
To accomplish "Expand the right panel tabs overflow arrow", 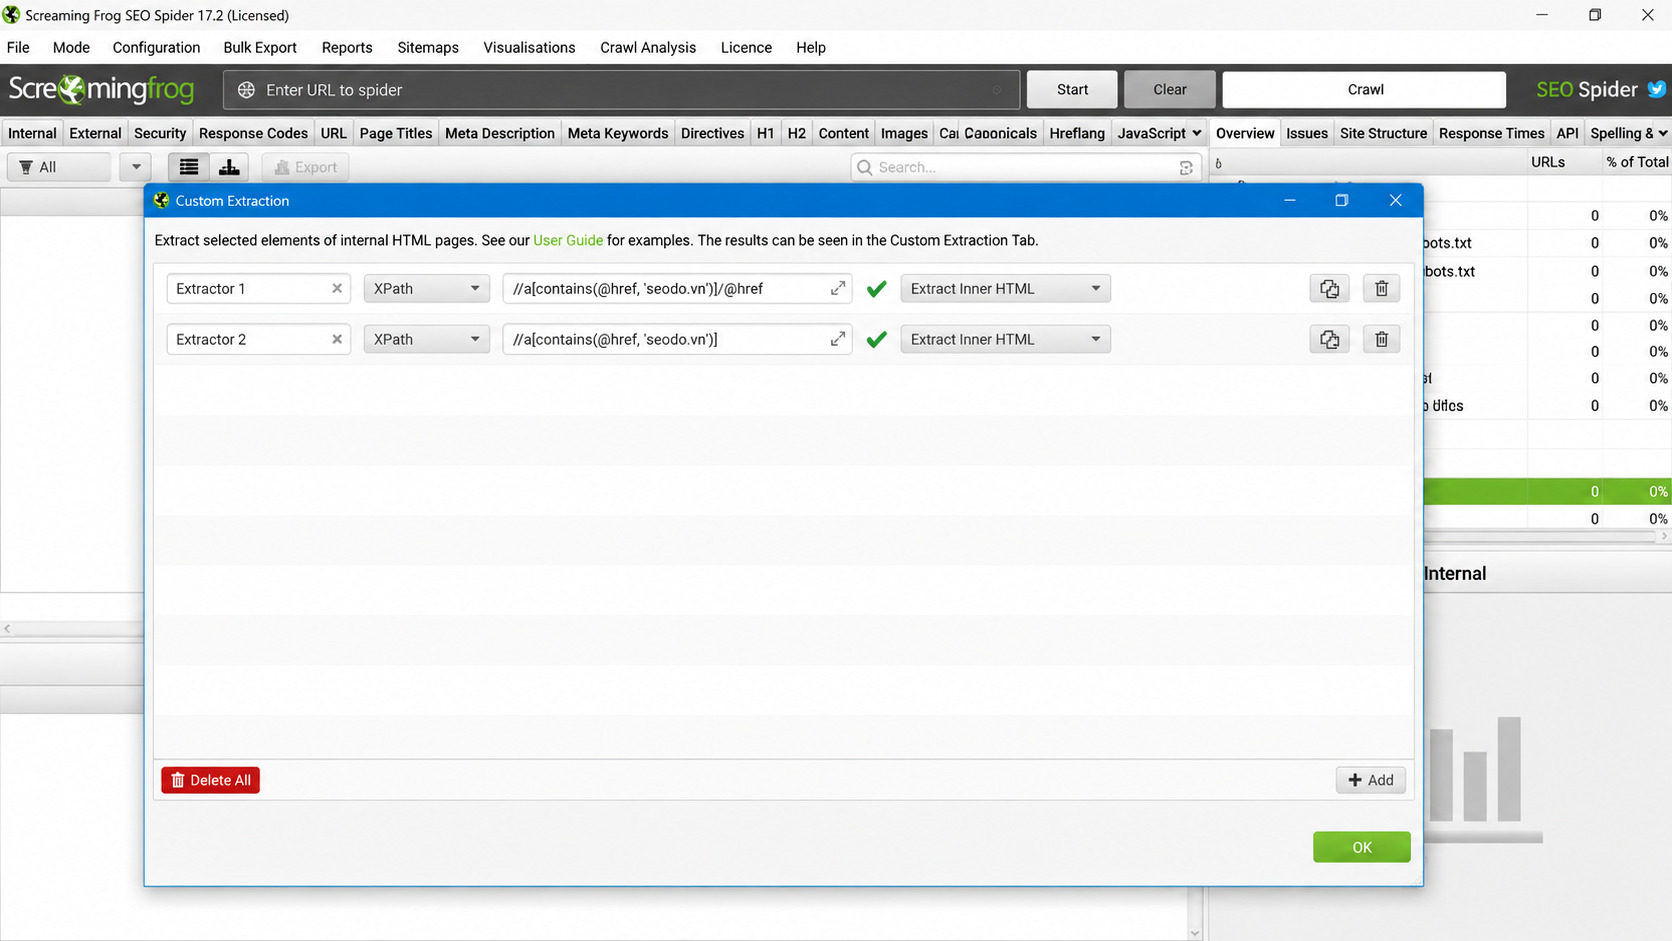I will click(x=1663, y=133).
